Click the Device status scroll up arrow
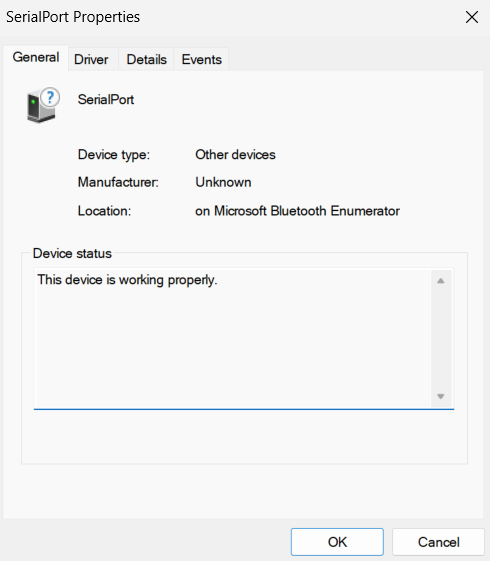The image size is (490, 561). pos(441,281)
